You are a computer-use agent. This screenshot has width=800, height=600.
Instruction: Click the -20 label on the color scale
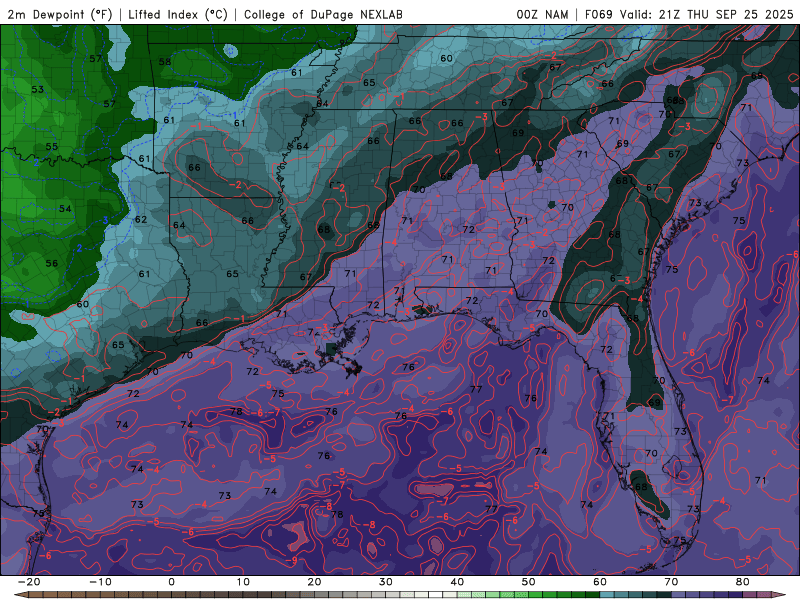pos(29,582)
